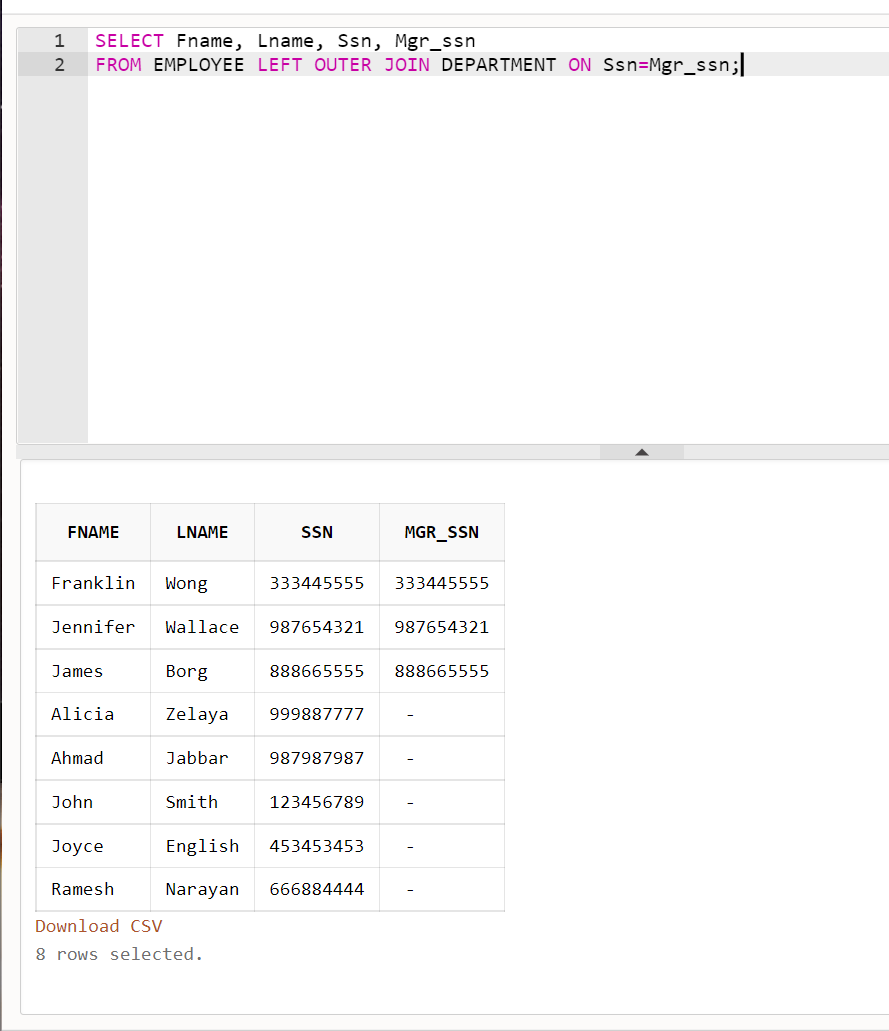Select the John cell
Image resolution: width=889 pixels, height=1031 pixels.
pos(93,802)
